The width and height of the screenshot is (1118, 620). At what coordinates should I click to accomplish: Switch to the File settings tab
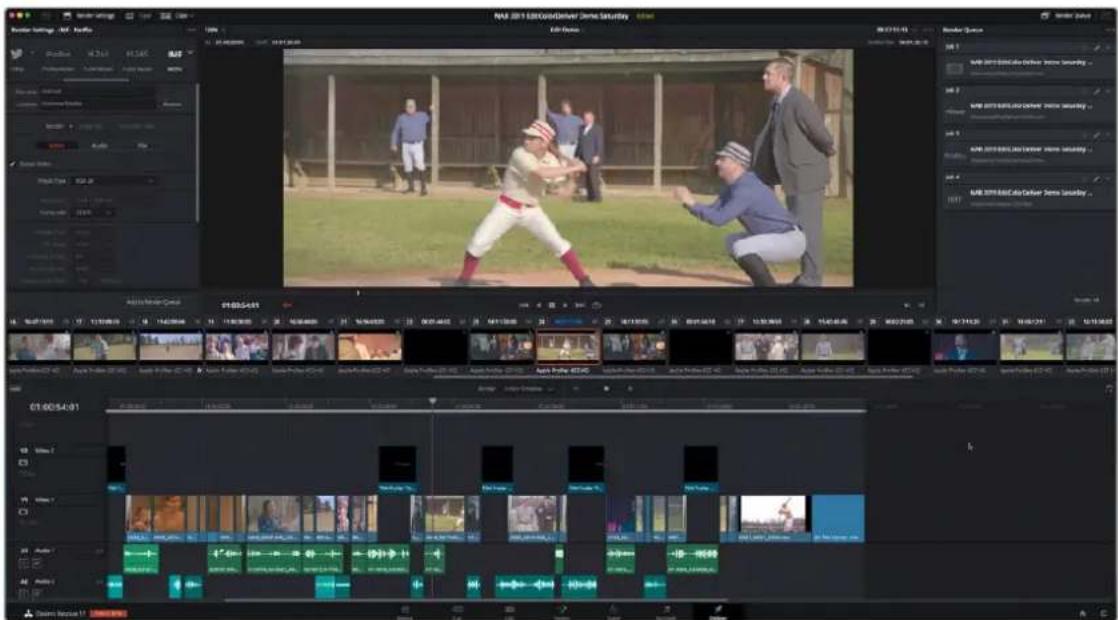click(143, 145)
